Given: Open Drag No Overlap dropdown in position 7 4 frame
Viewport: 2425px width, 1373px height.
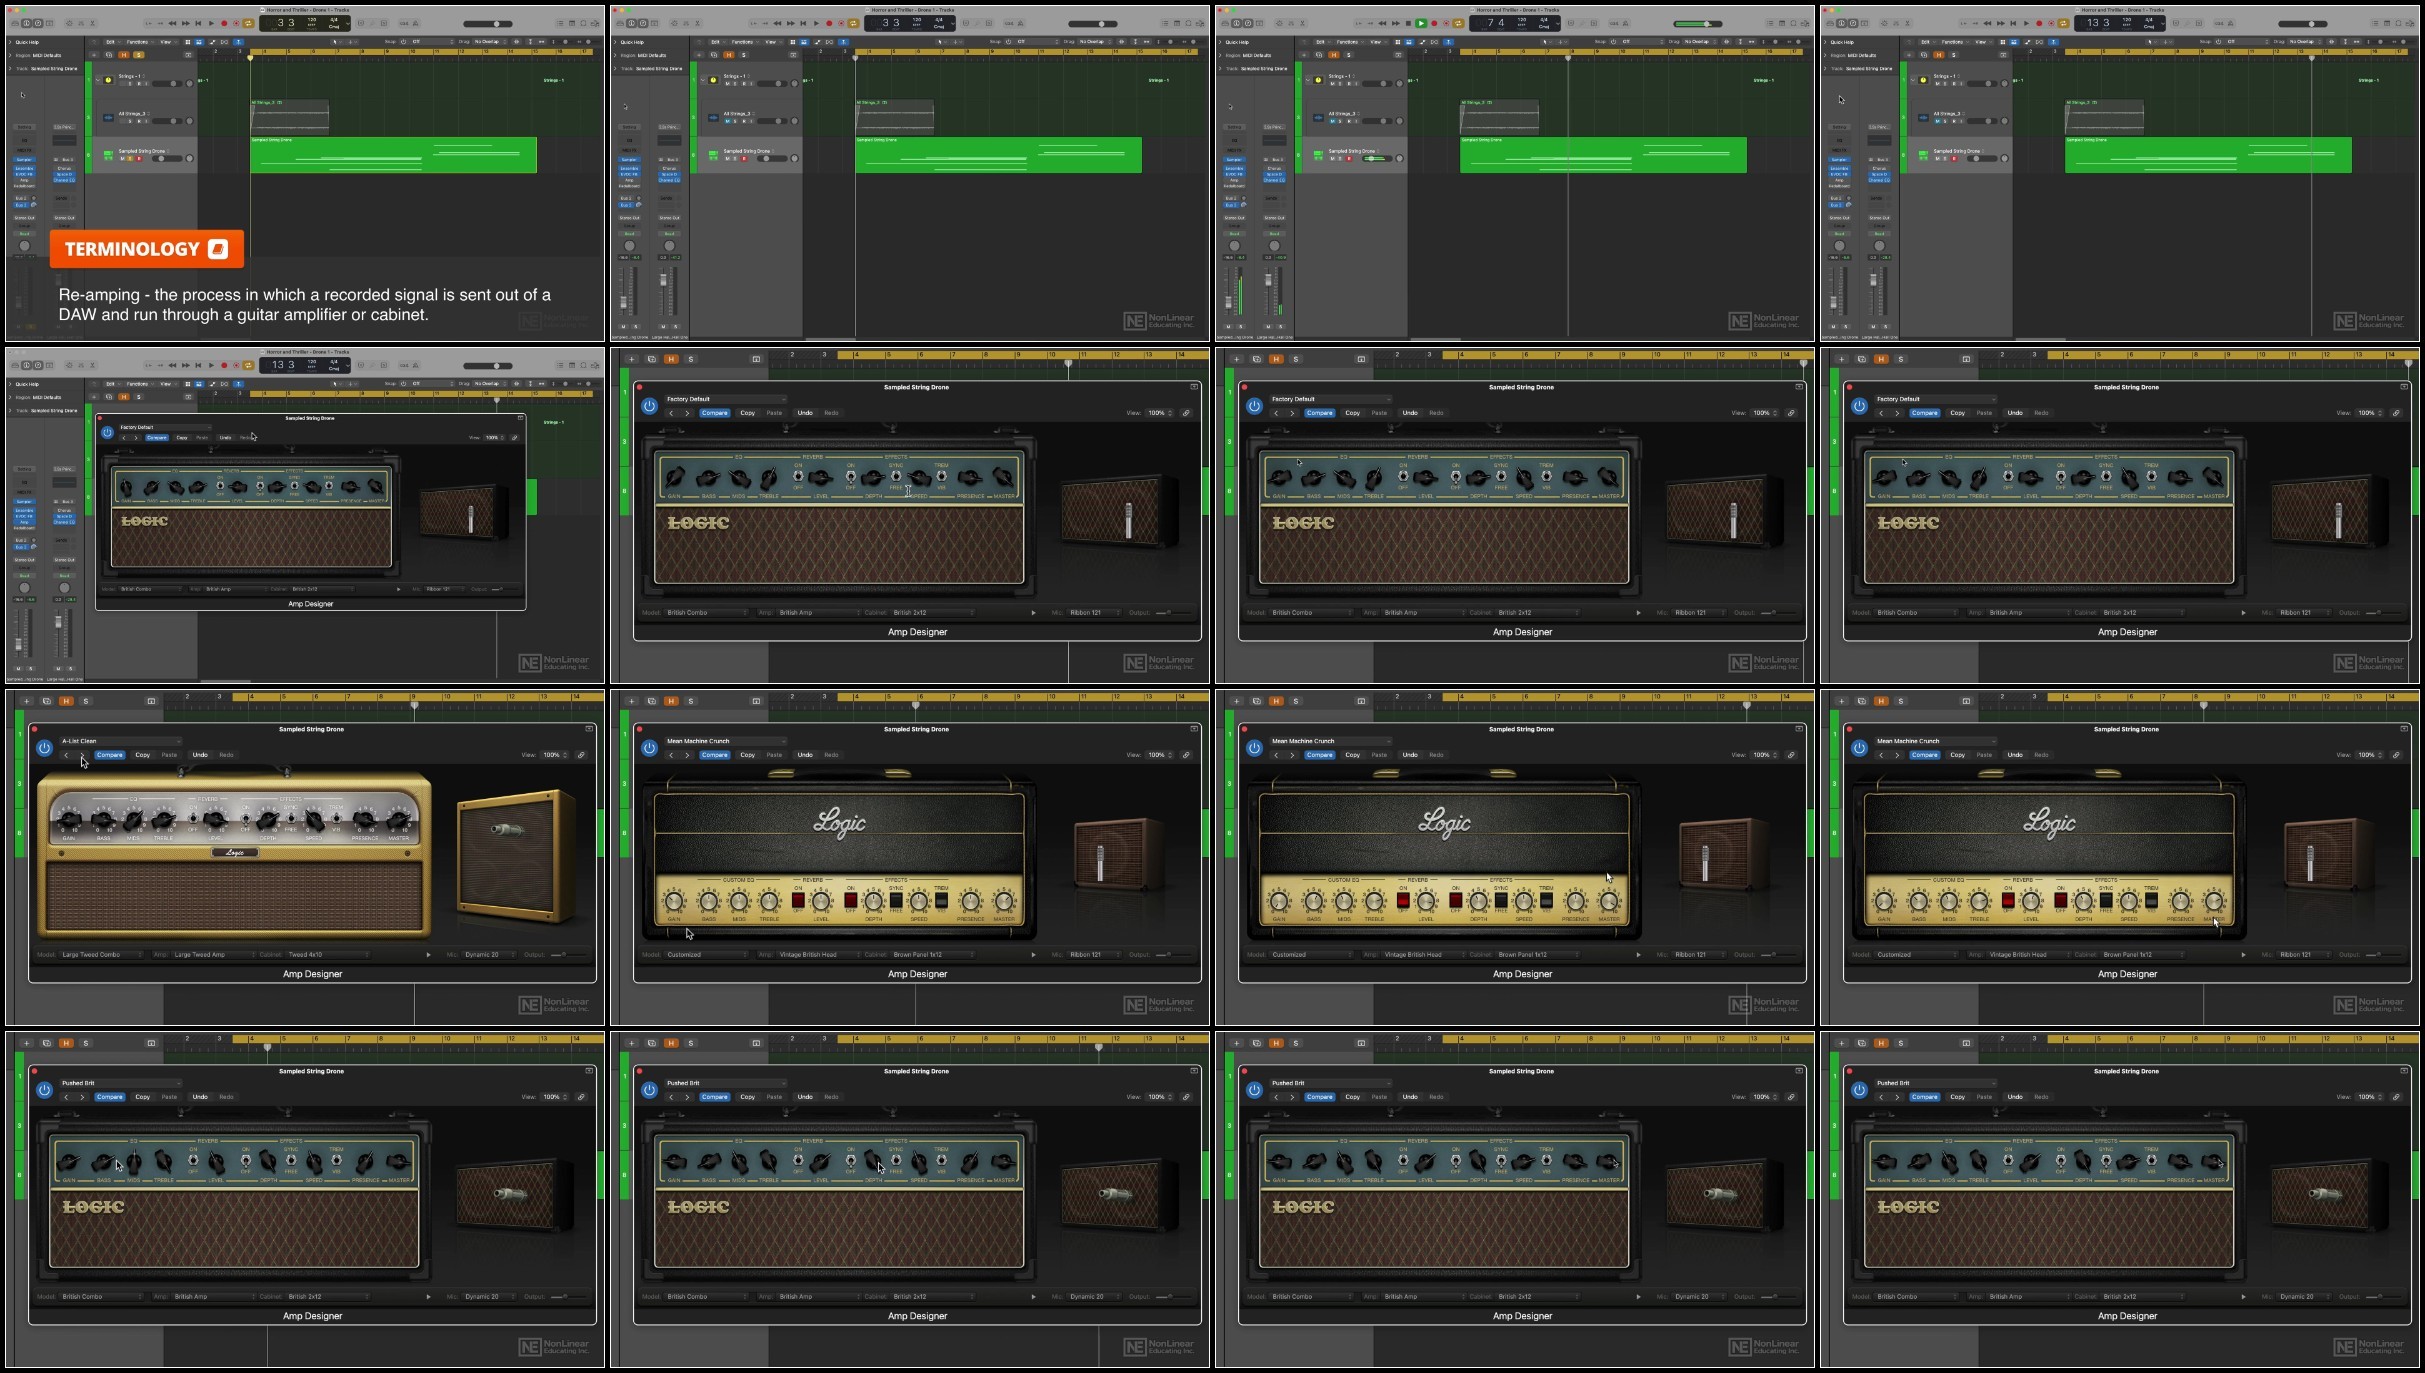Looking at the screenshot, I should click(1700, 41).
